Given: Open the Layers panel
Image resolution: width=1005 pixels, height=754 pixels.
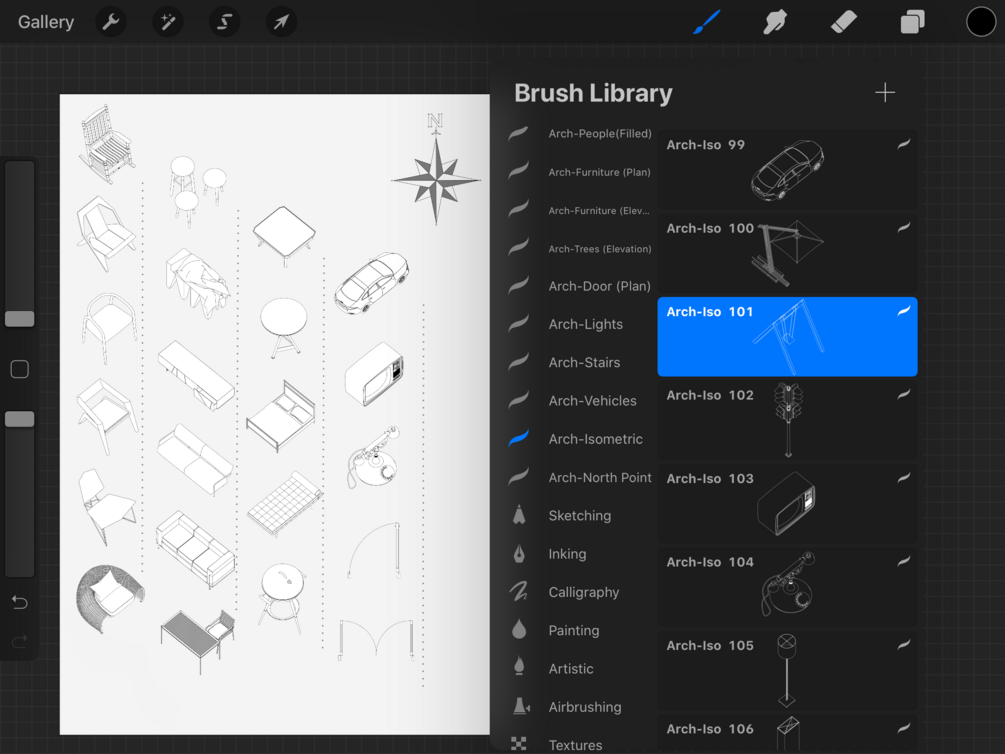Looking at the screenshot, I should 912,22.
